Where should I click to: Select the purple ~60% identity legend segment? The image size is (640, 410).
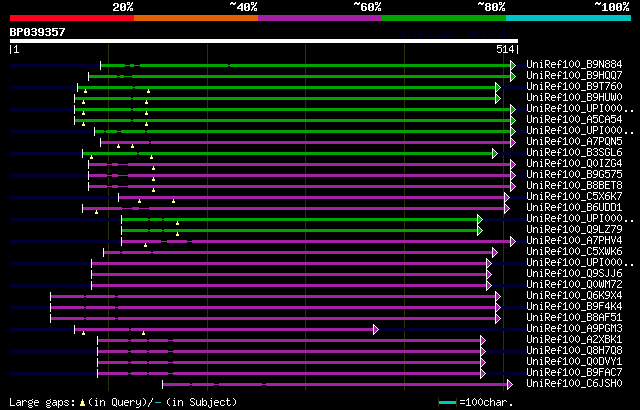[x=320, y=18]
